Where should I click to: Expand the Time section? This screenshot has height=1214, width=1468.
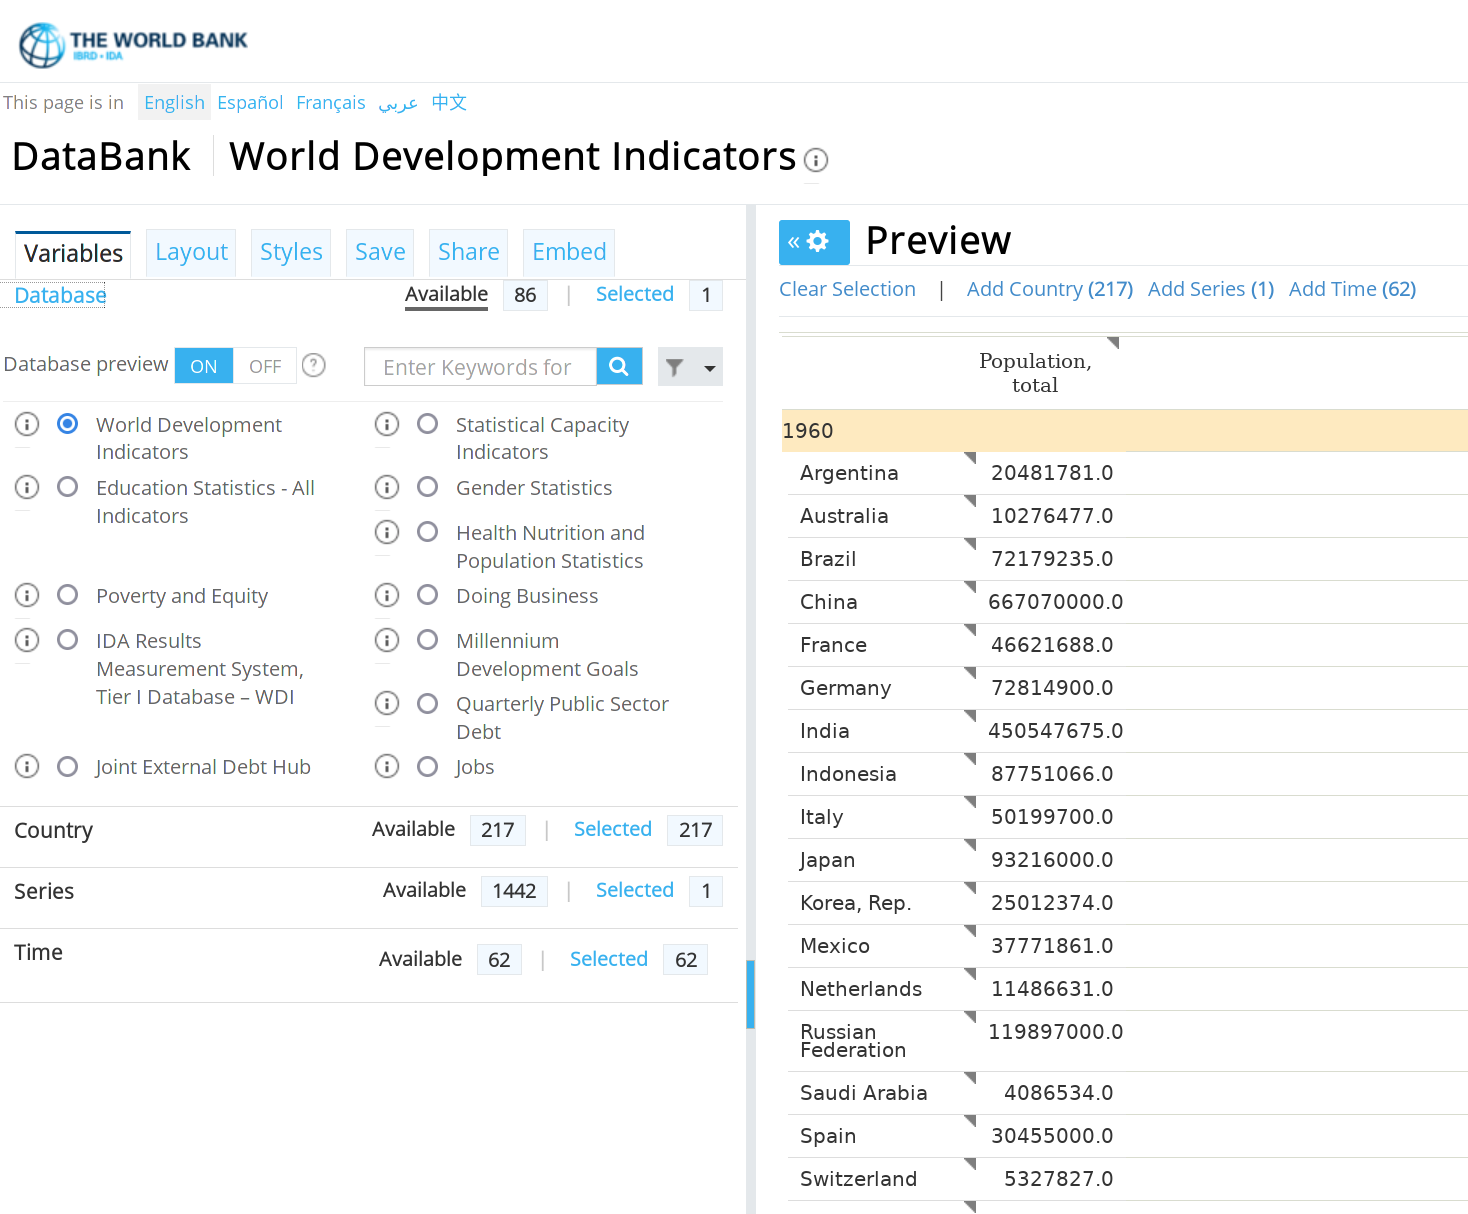pos(38,953)
